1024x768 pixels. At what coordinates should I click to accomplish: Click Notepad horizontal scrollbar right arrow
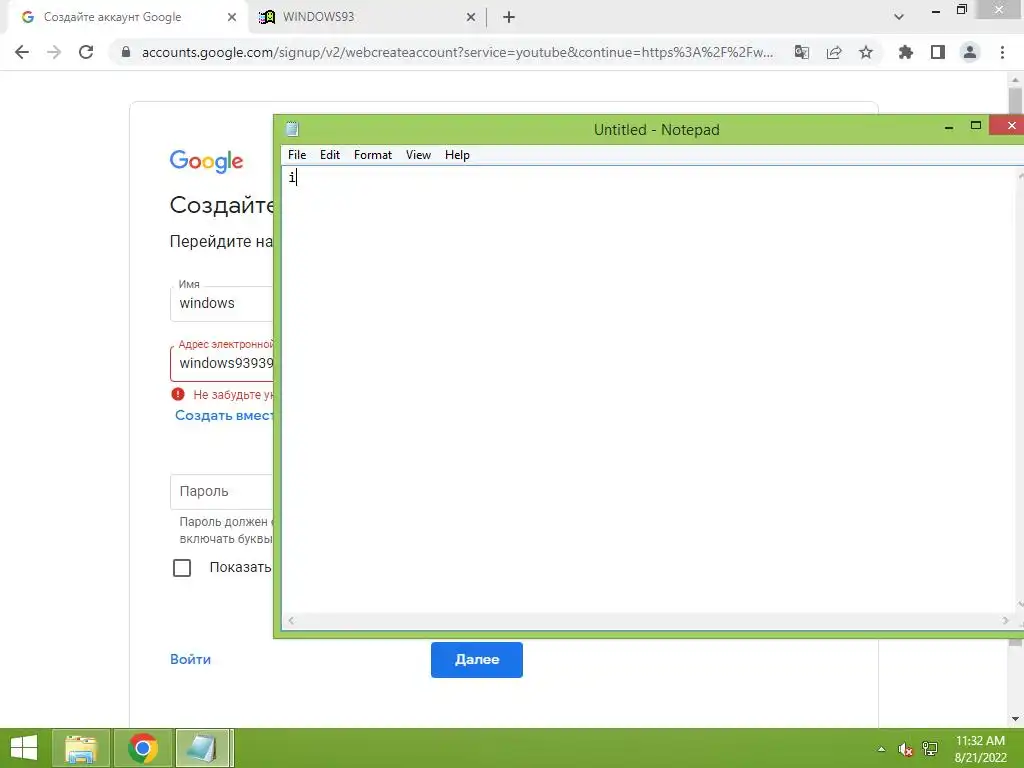[x=1005, y=621]
